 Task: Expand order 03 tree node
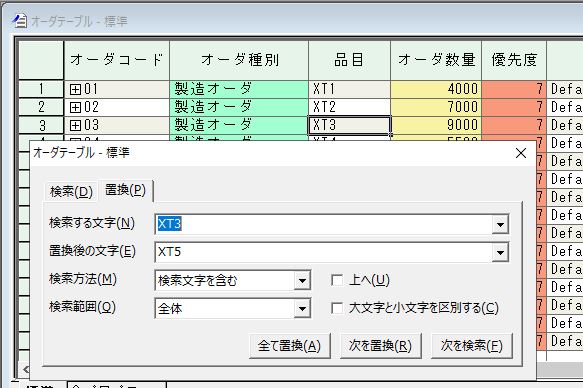(x=75, y=125)
